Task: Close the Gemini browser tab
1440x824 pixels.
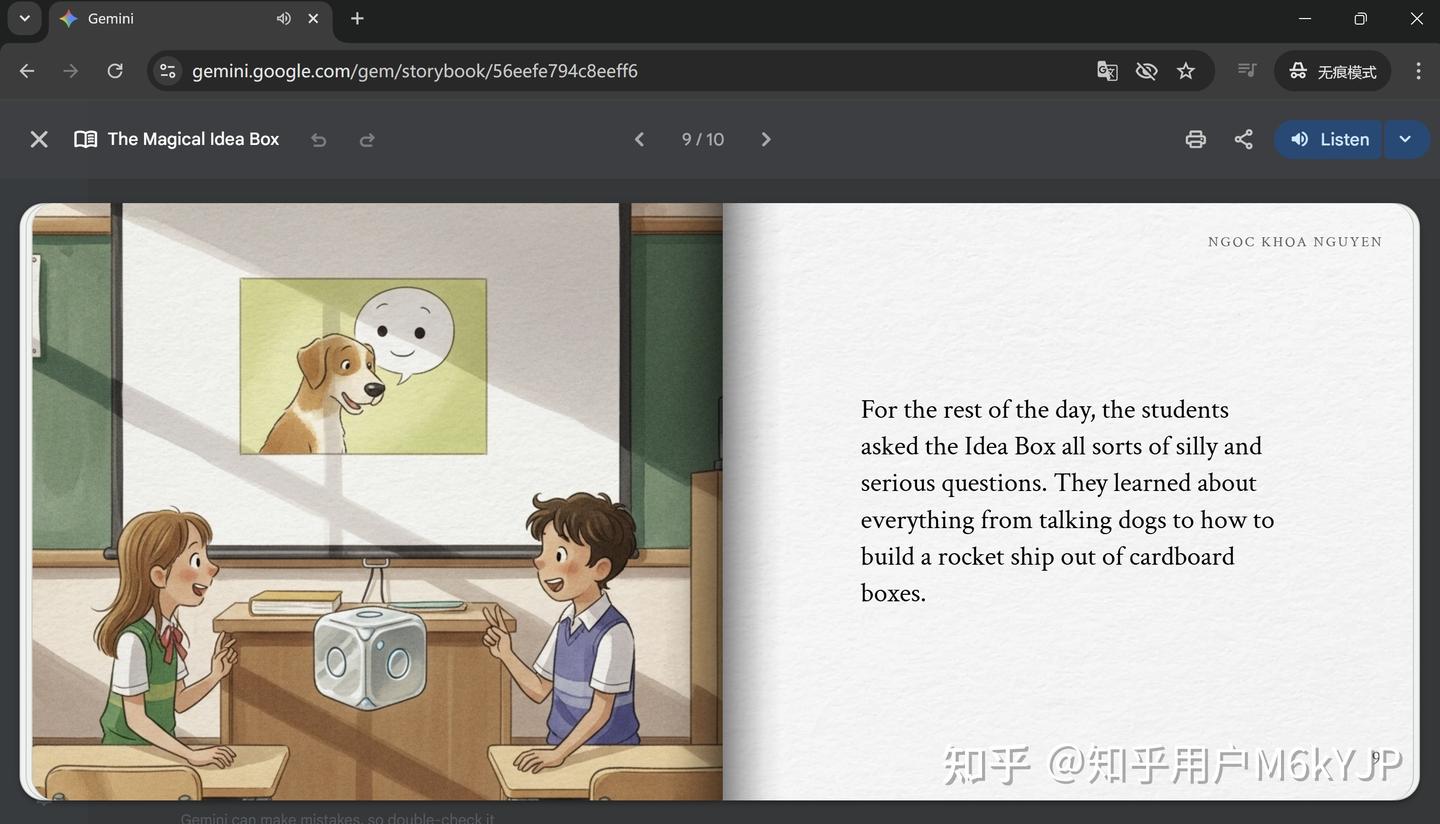Action: coord(313,19)
